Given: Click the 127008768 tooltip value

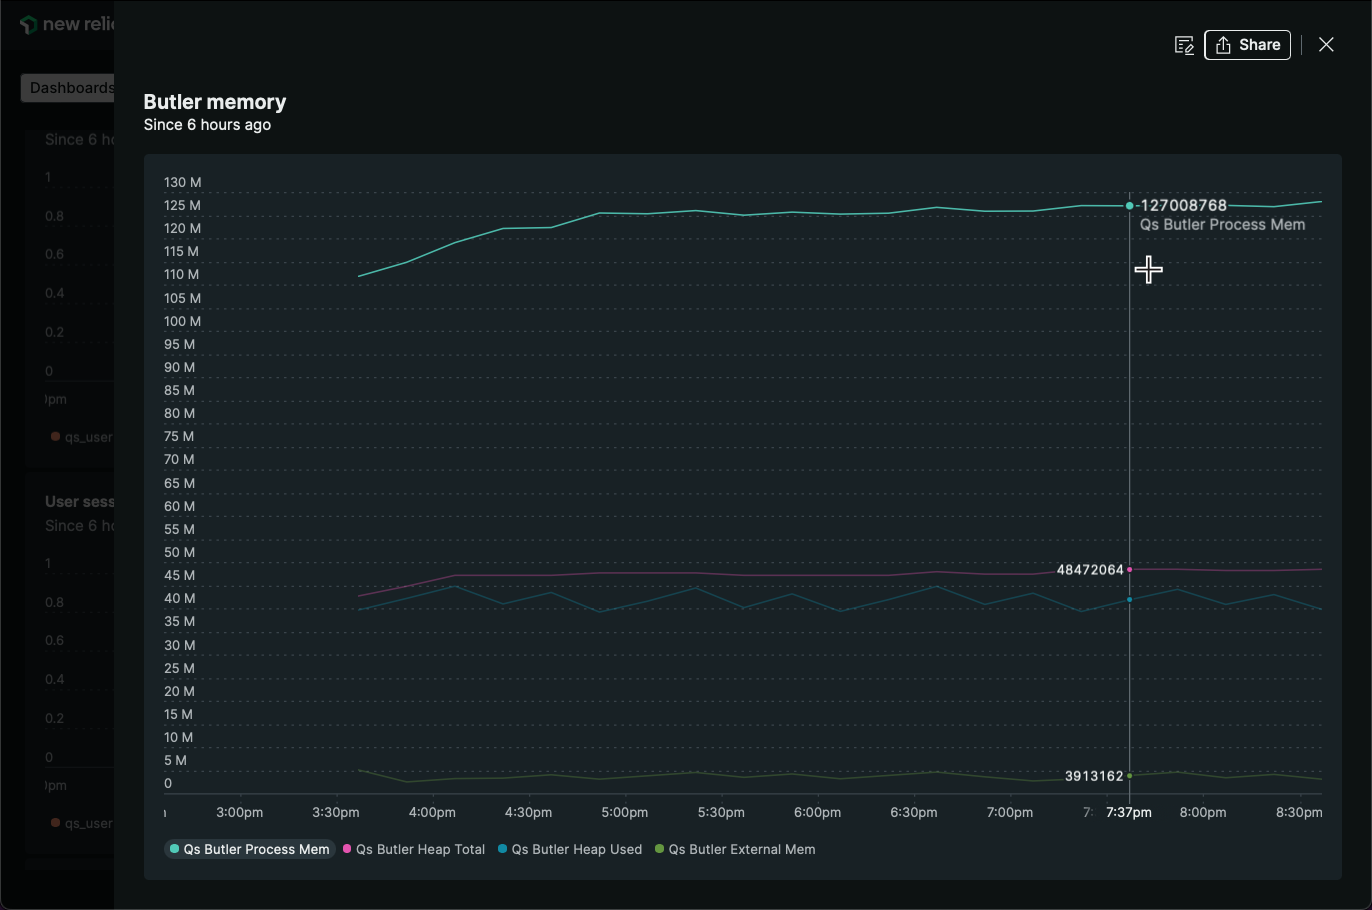Looking at the screenshot, I should pos(1184,205).
